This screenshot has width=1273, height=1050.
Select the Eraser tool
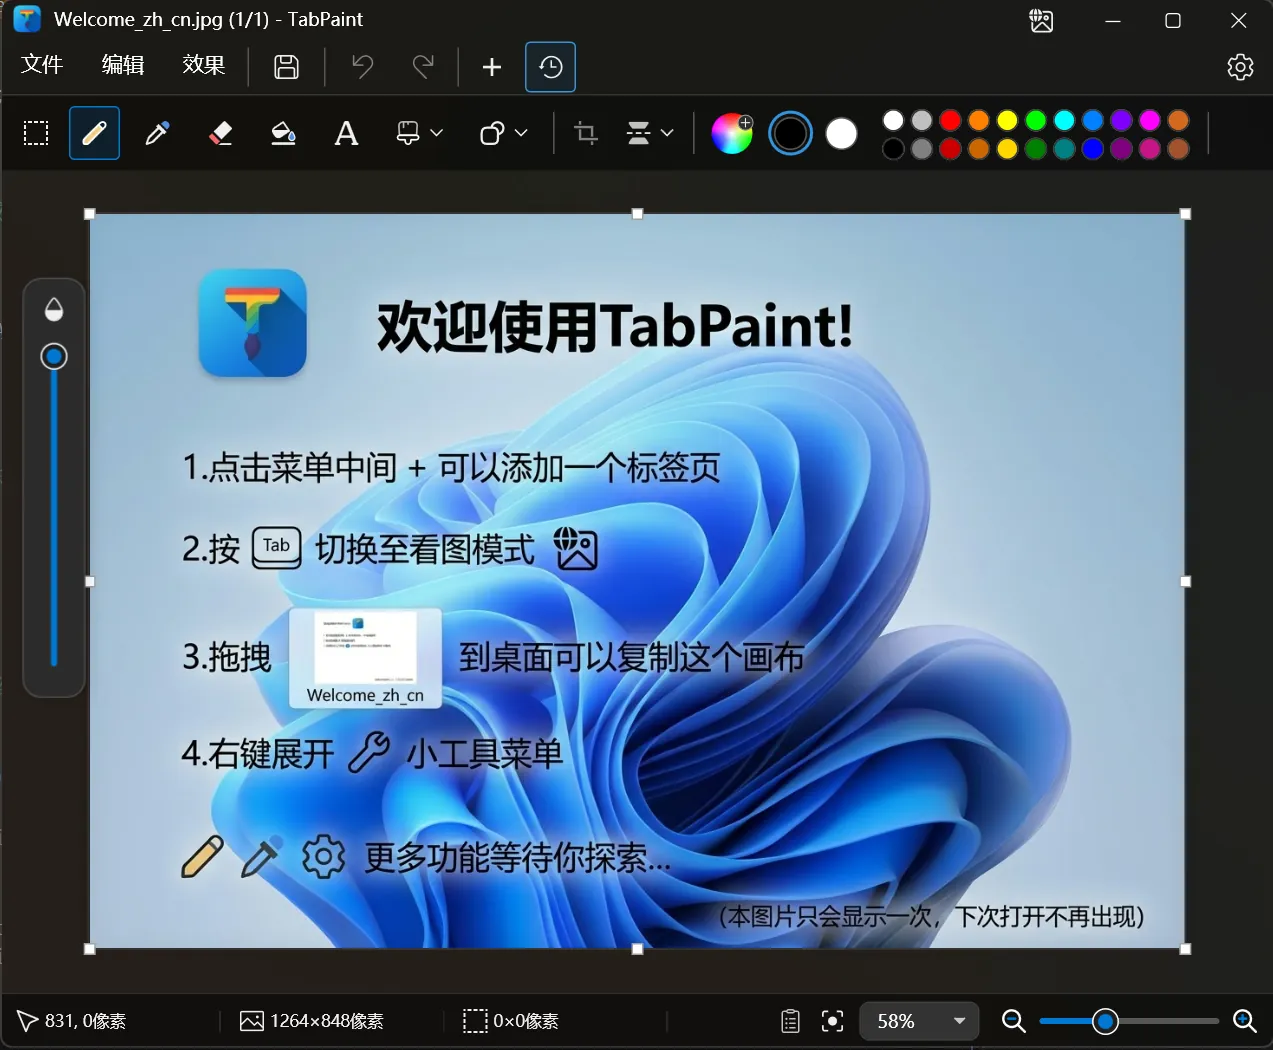click(x=220, y=132)
